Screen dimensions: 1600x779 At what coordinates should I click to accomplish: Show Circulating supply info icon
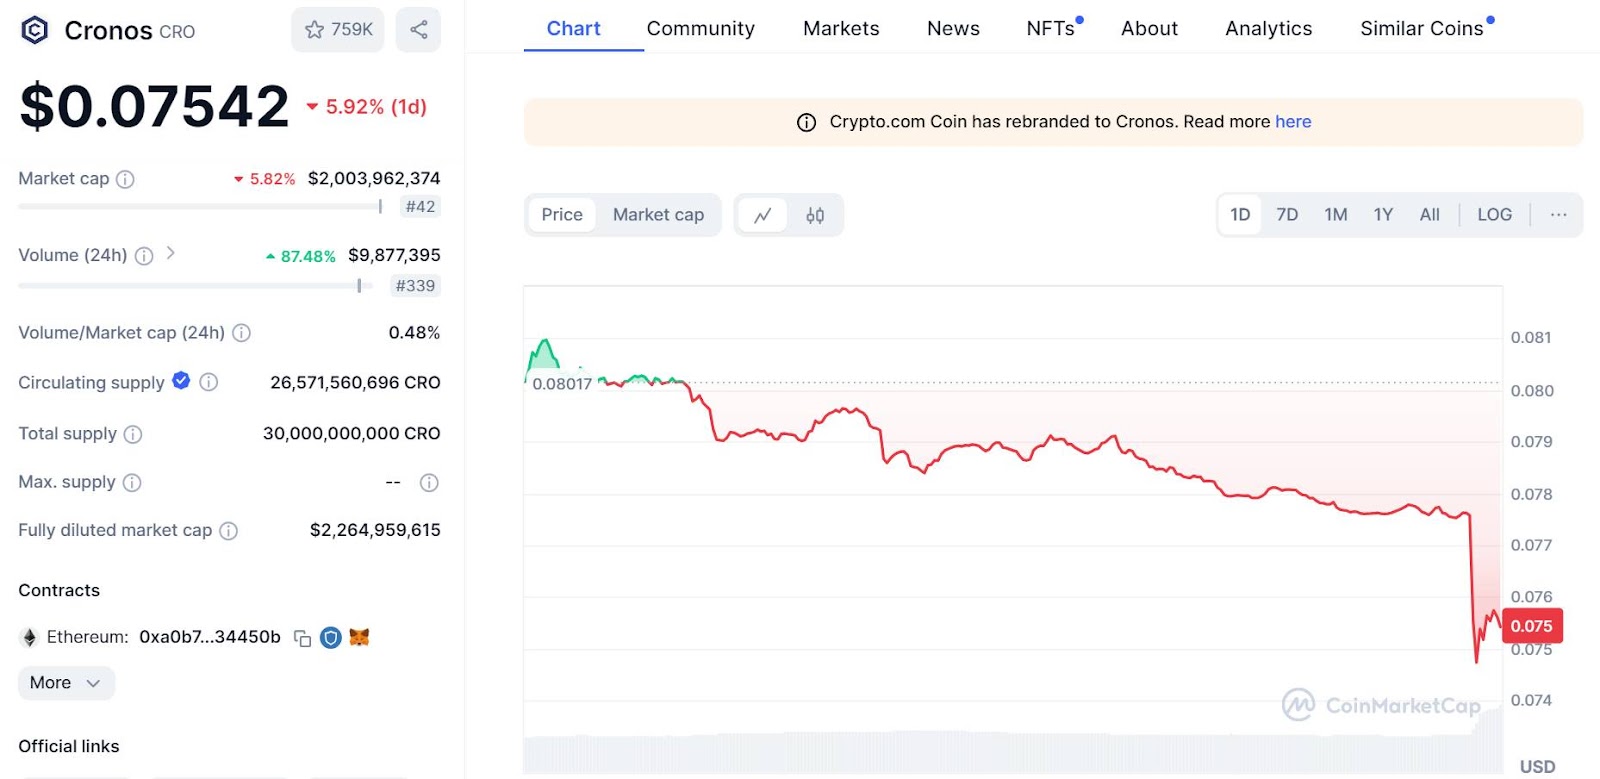pos(208,382)
